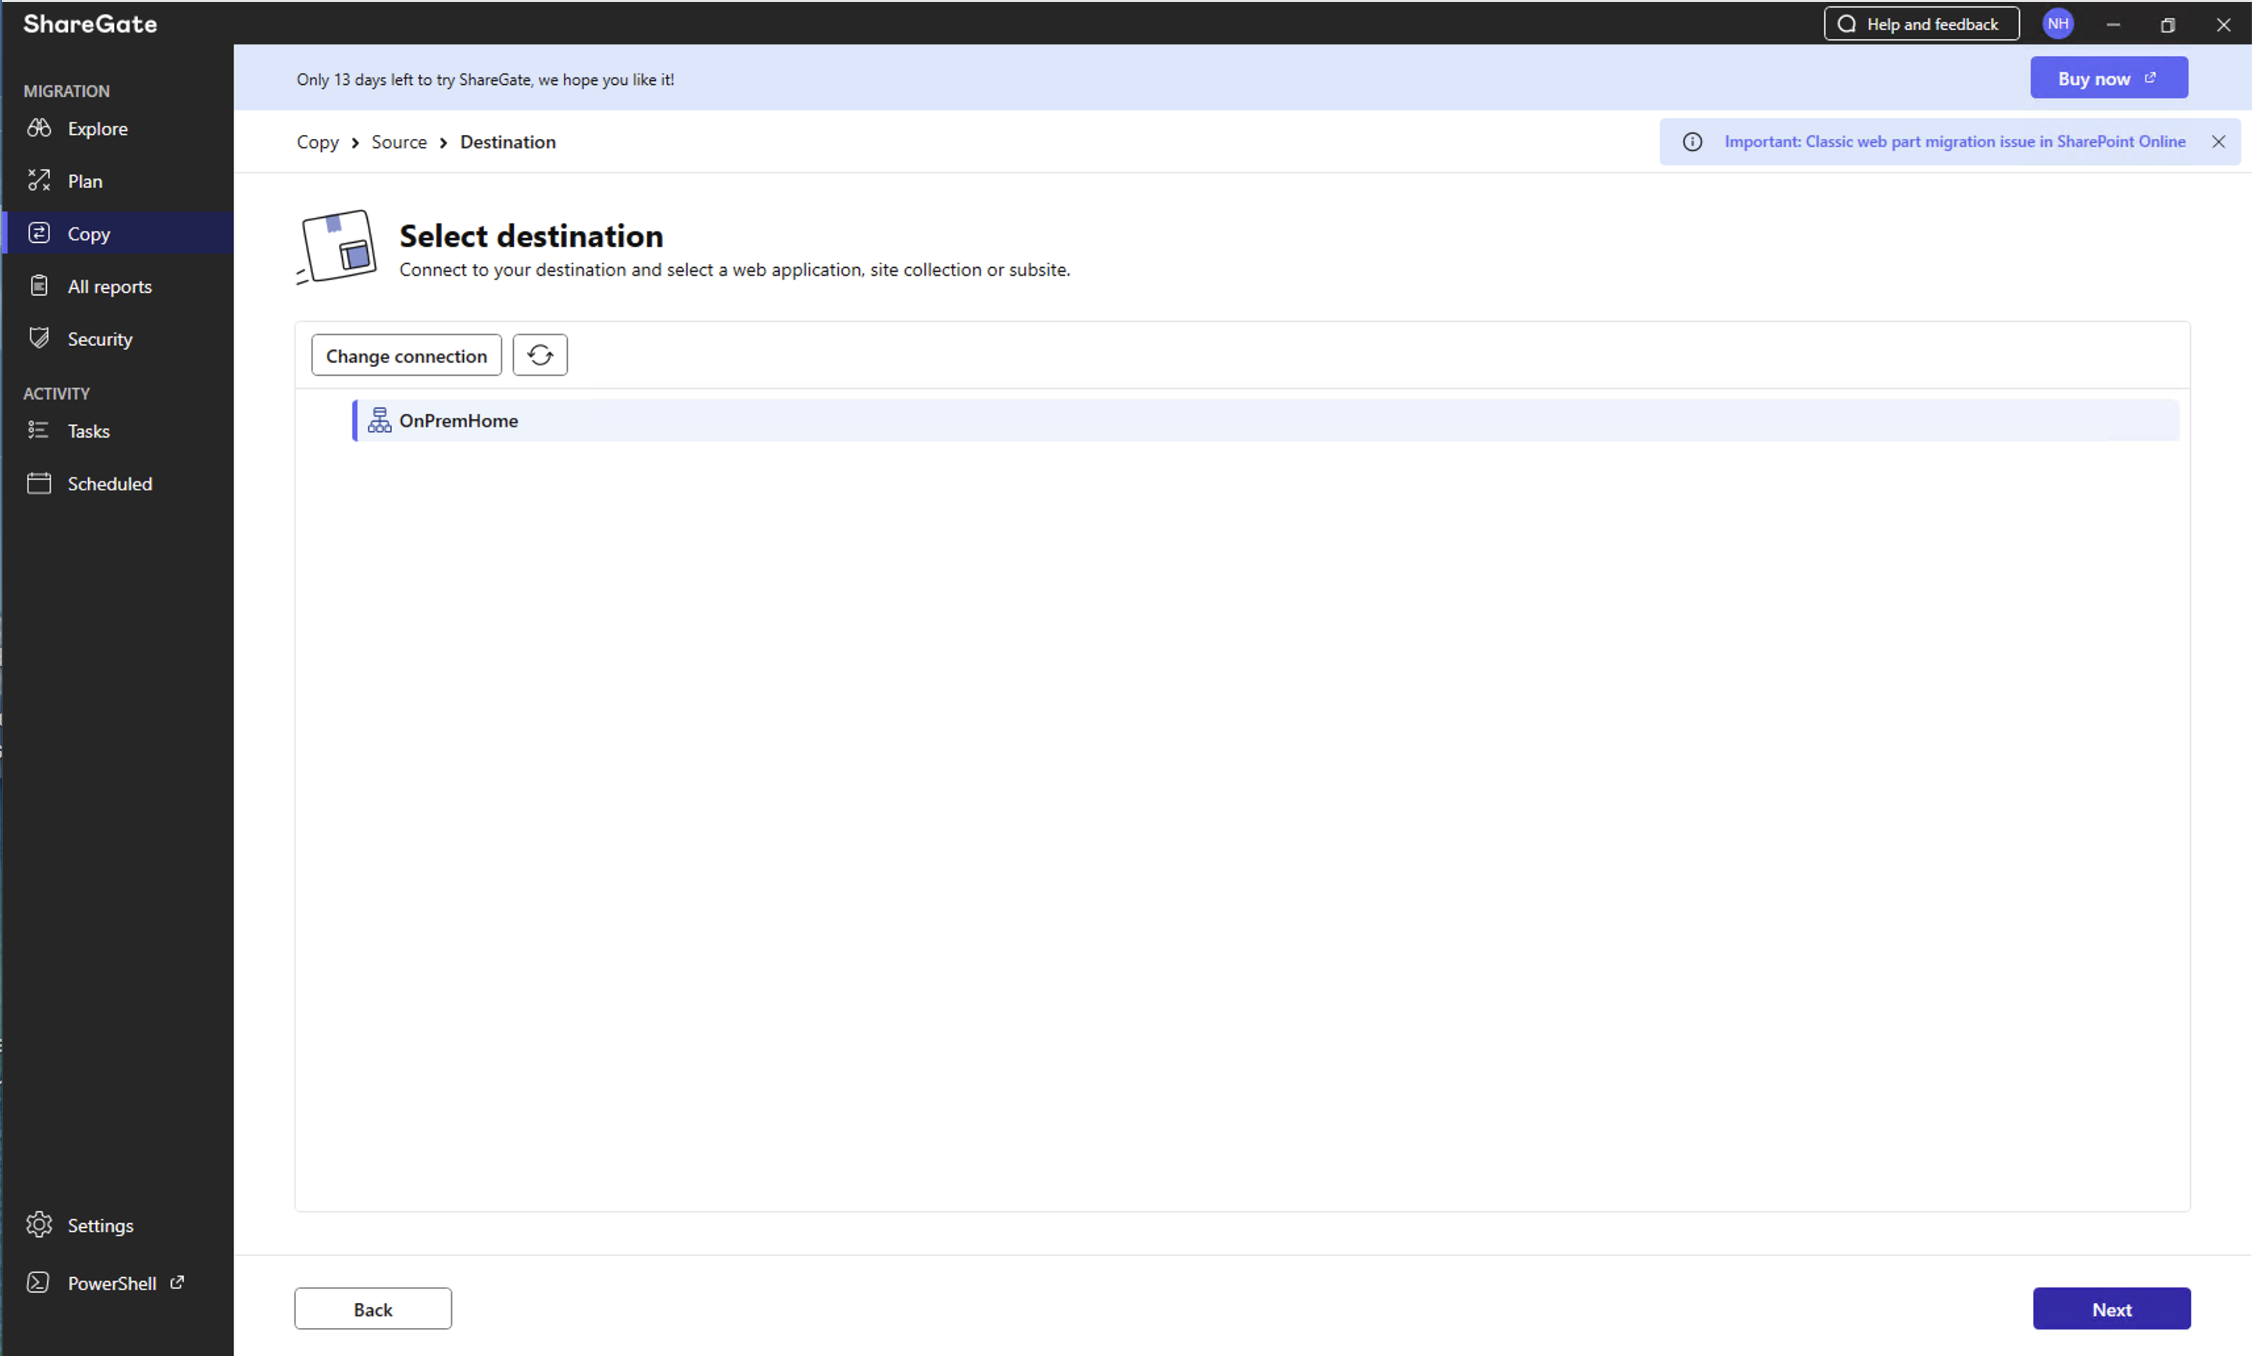Restore down the ShareGate window
This screenshot has width=2252, height=1356.
click(x=2168, y=24)
